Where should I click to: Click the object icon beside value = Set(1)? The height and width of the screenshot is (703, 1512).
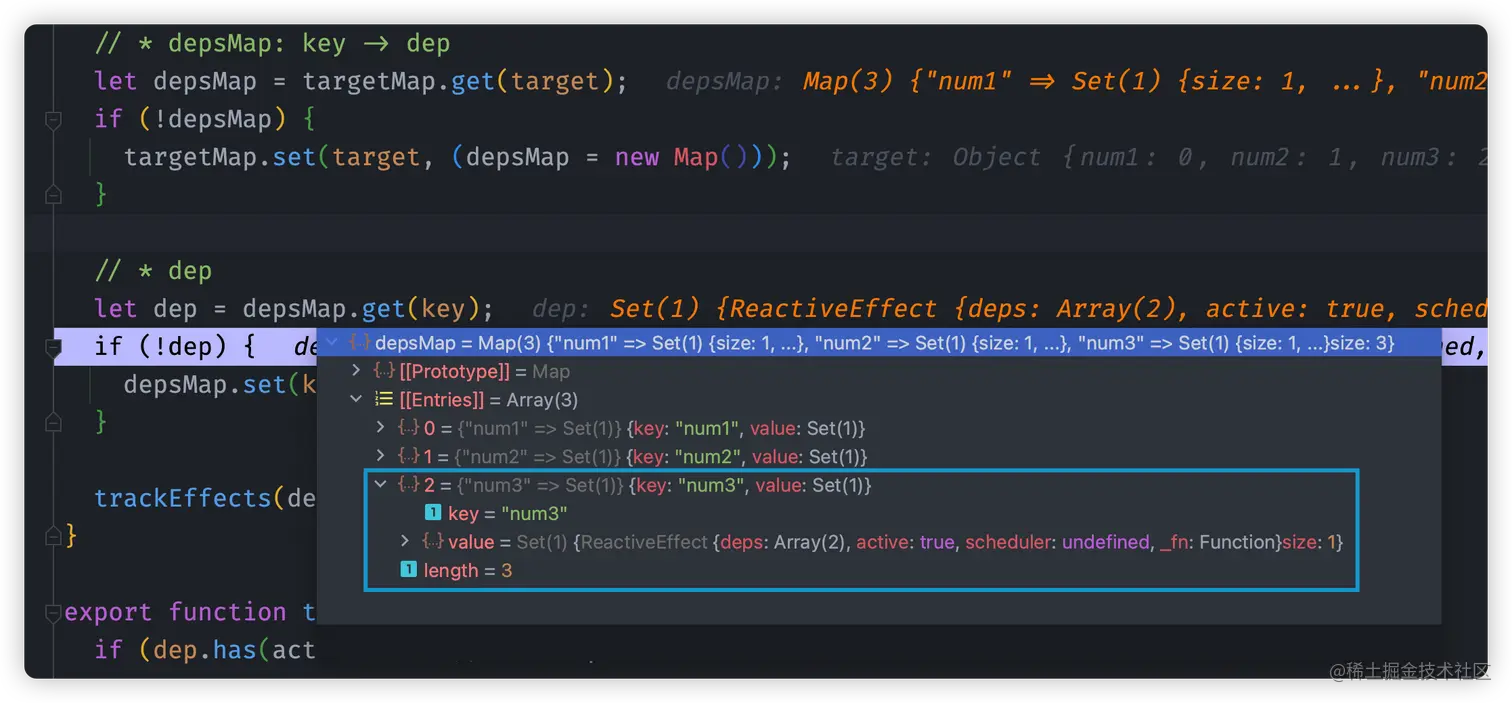click(x=433, y=541)
